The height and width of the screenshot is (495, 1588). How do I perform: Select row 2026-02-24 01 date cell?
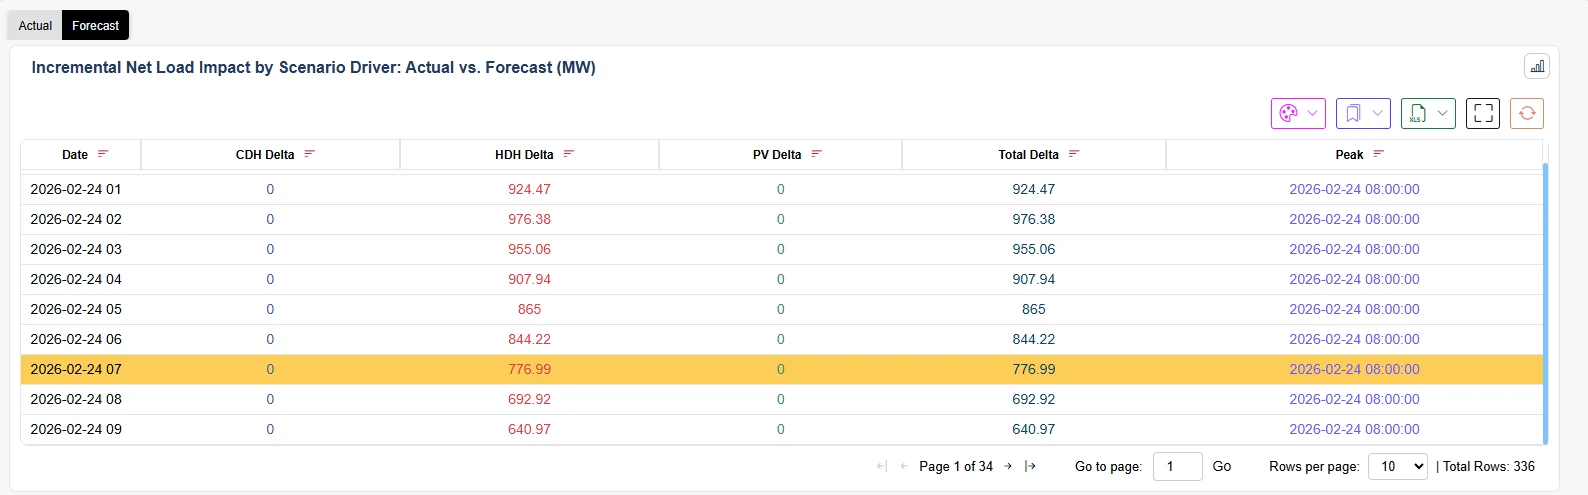tap(76, 189)
